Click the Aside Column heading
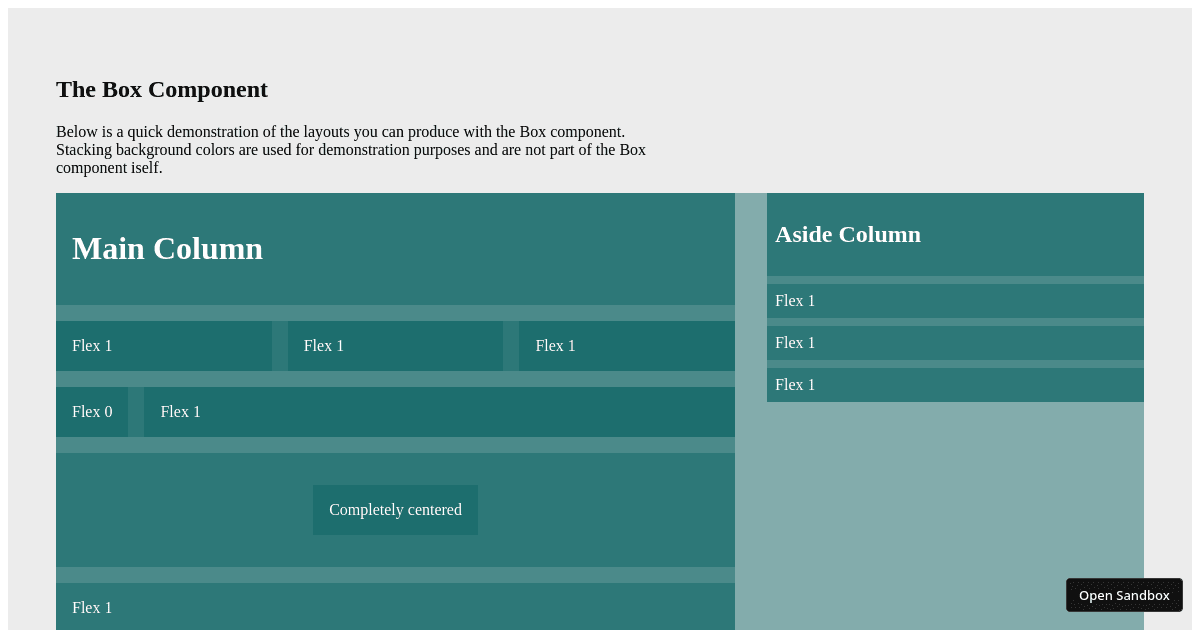Image resolution: width=1200 pixels, height=630 pixels. tap(848, 234)
